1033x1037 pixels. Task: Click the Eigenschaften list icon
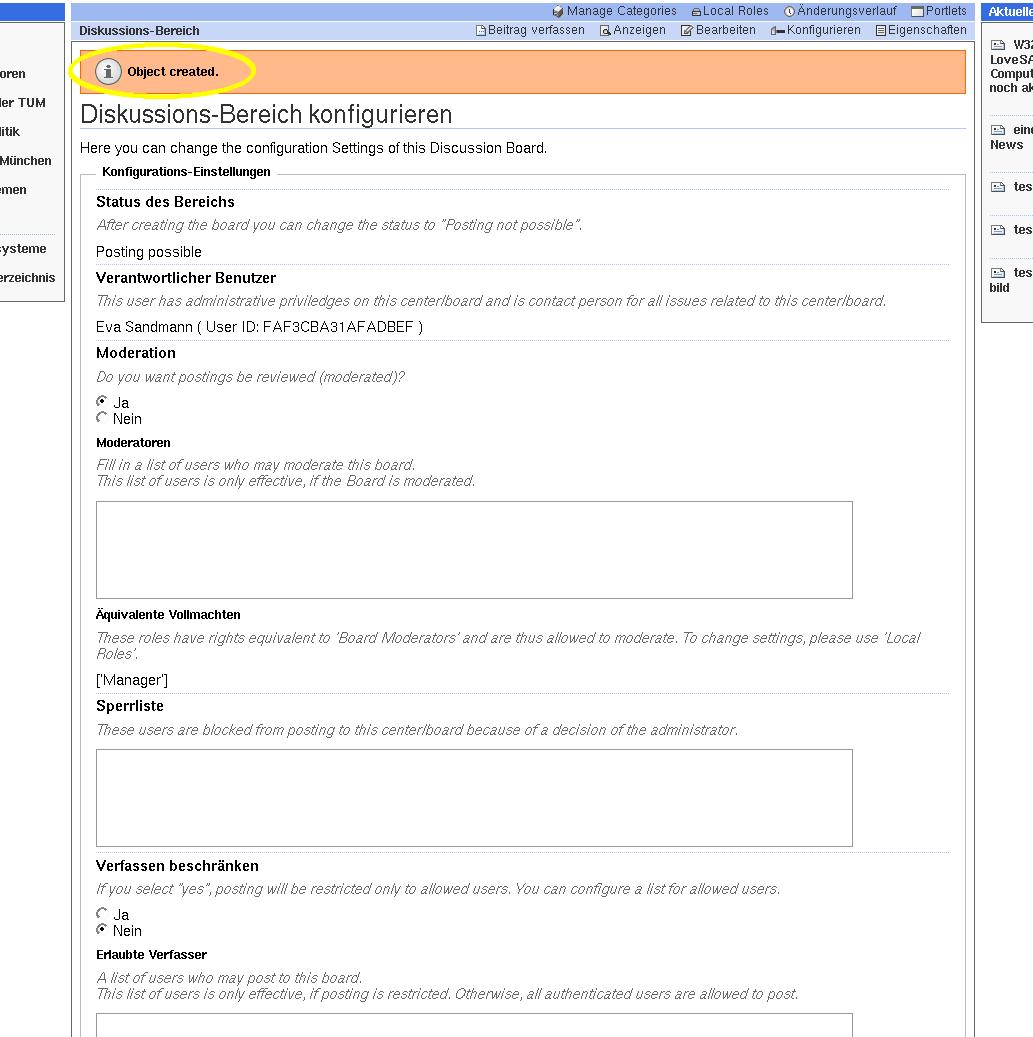[880, 31]
